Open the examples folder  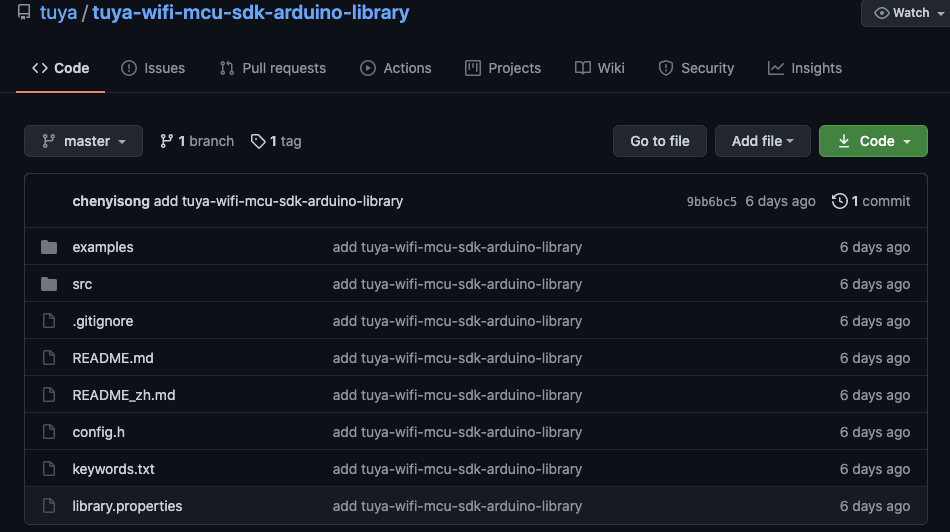tap(103, 247)
